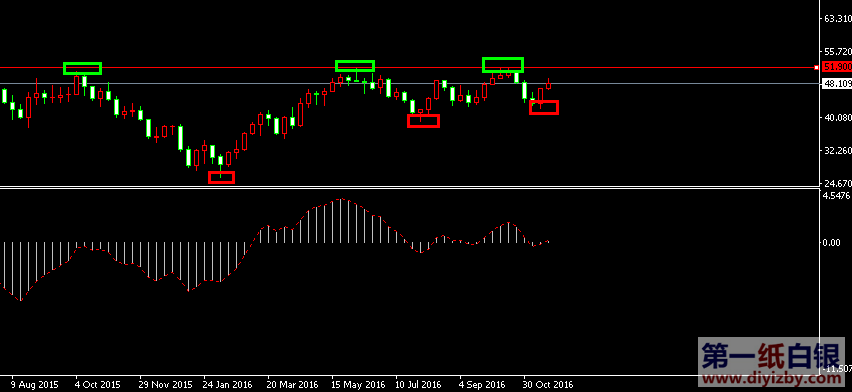This screenshot has height=392, width=852.
Task: Click the 0.00 level on indicator scale
Action: click(x=832, y=242)
